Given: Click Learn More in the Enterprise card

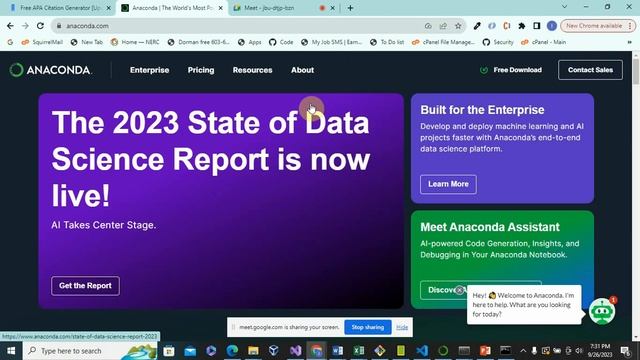Looking at the screenshot, I should click(448, 184).
